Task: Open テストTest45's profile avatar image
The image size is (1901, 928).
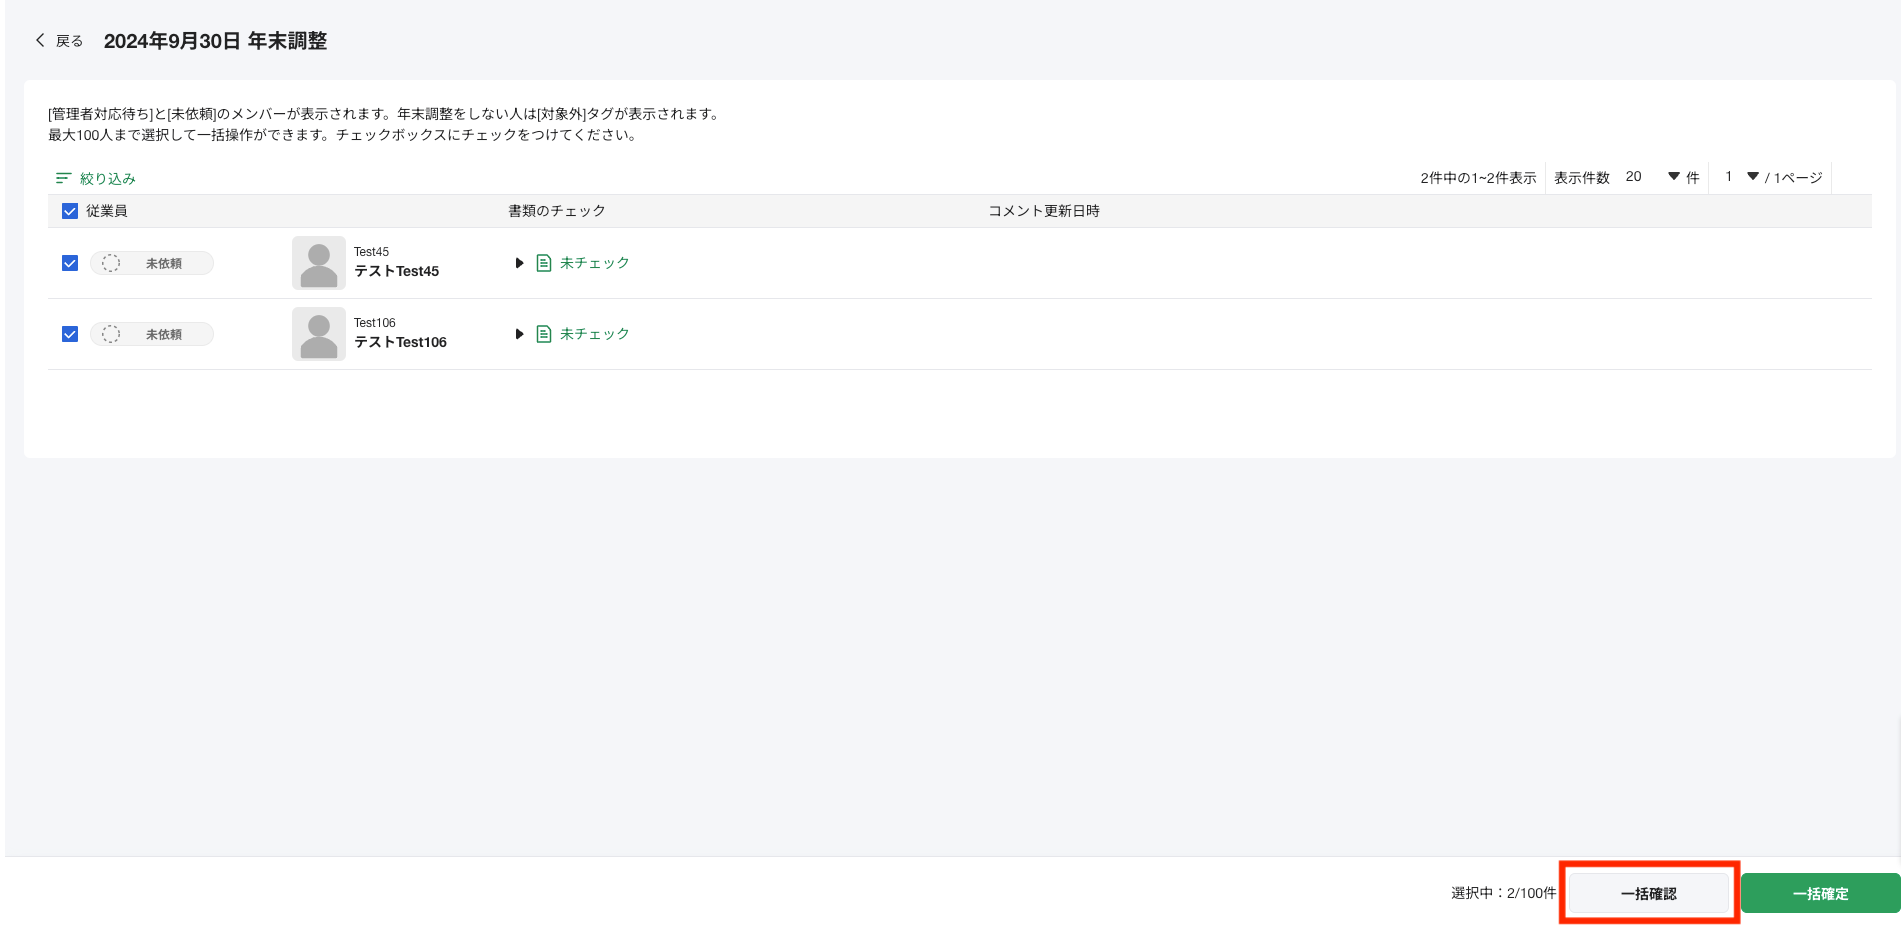Action: pos(318,262)
